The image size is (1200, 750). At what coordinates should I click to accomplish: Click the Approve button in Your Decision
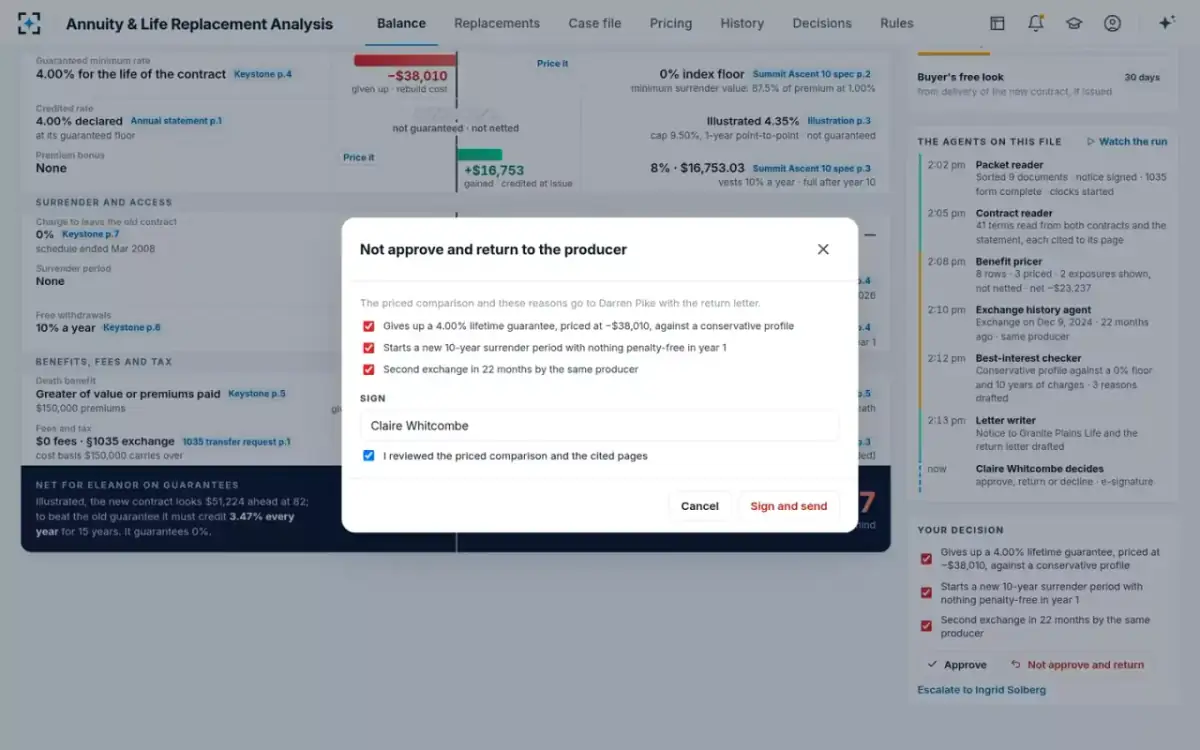coord(957,665)
